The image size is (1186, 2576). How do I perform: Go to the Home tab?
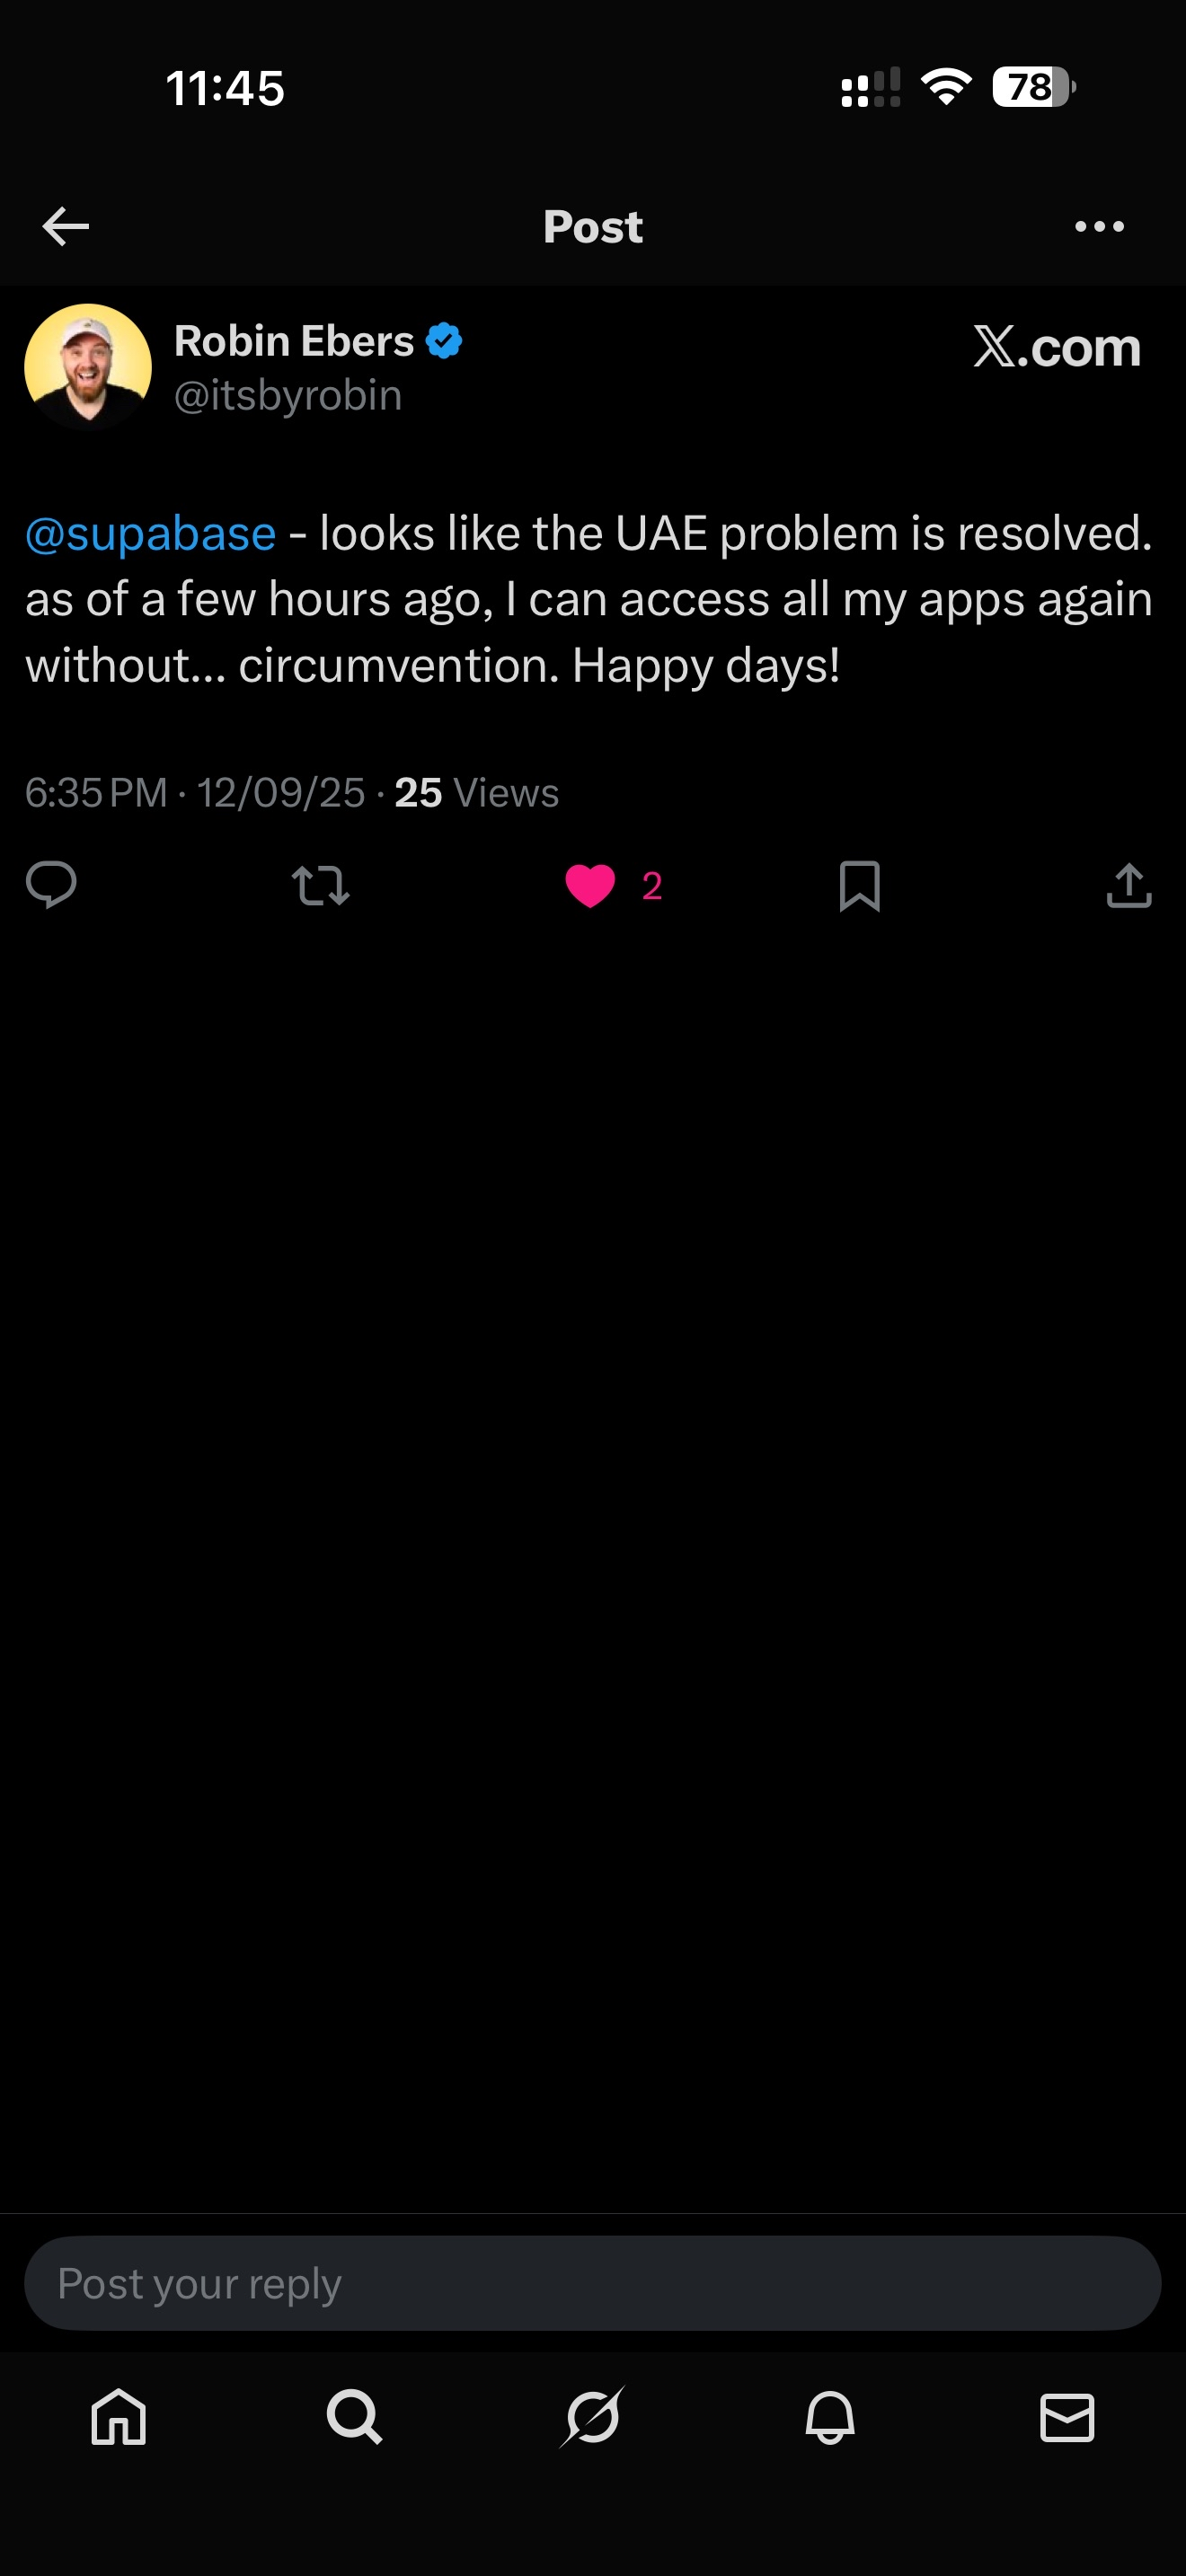pyautogui.click(x=119, y=2417)
